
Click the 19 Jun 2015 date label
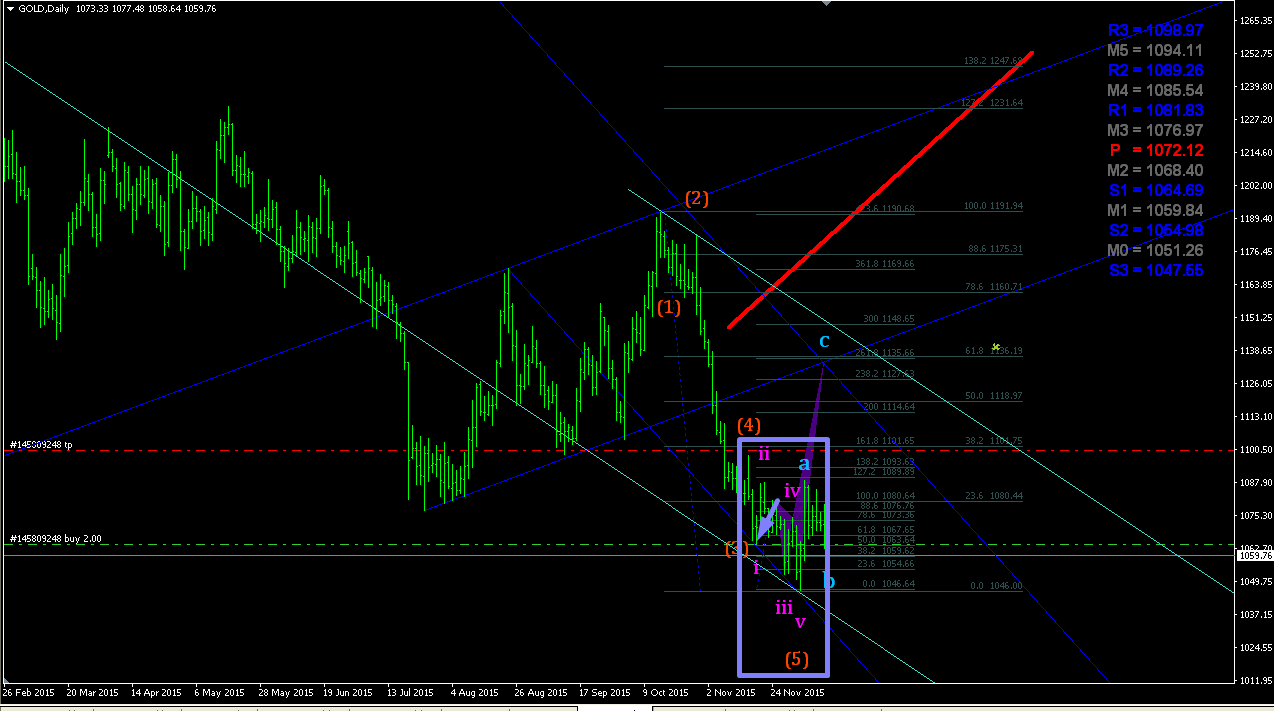[x=349, y=691]
